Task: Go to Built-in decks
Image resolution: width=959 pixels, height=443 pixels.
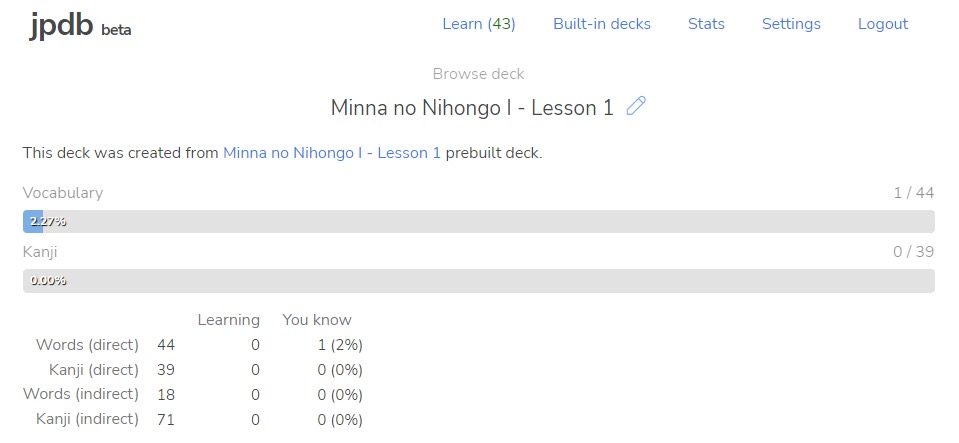Action: tap(602, 24)
